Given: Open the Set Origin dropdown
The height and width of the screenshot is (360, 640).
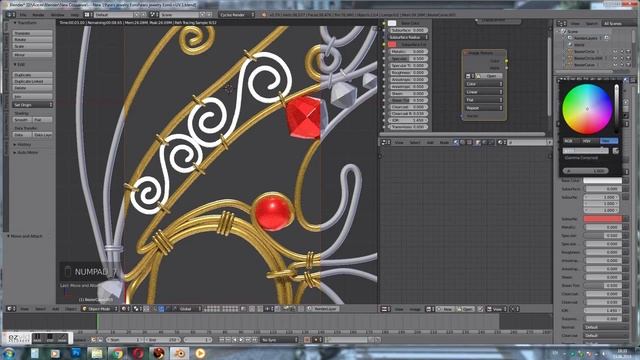Looking at the screenshot, I should [x=32, y=105].
